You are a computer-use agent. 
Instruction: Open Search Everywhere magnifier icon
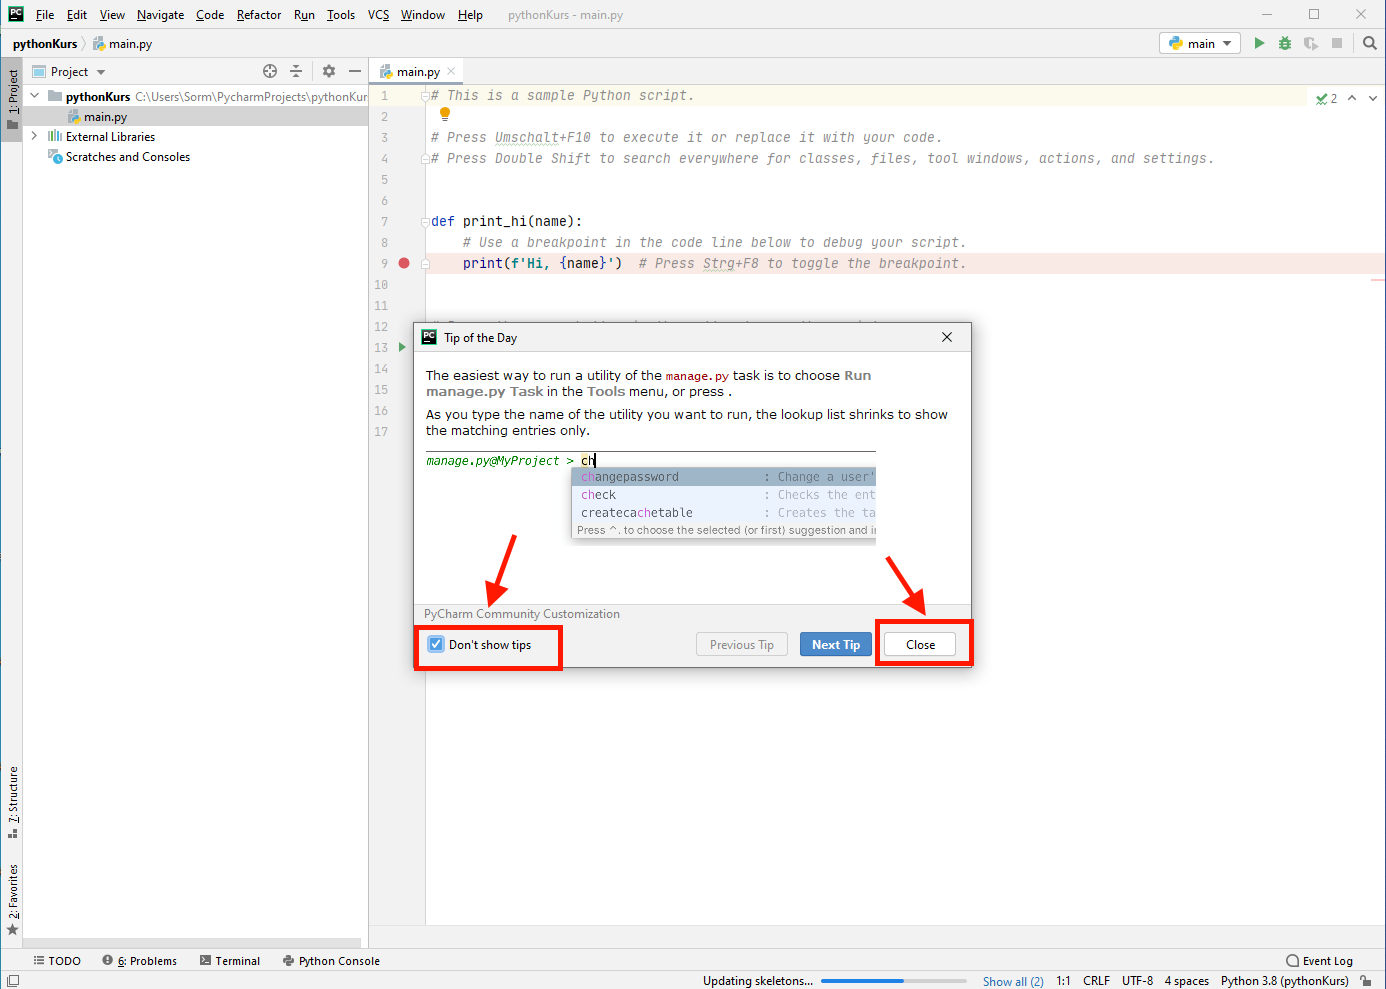(1370, 43)
